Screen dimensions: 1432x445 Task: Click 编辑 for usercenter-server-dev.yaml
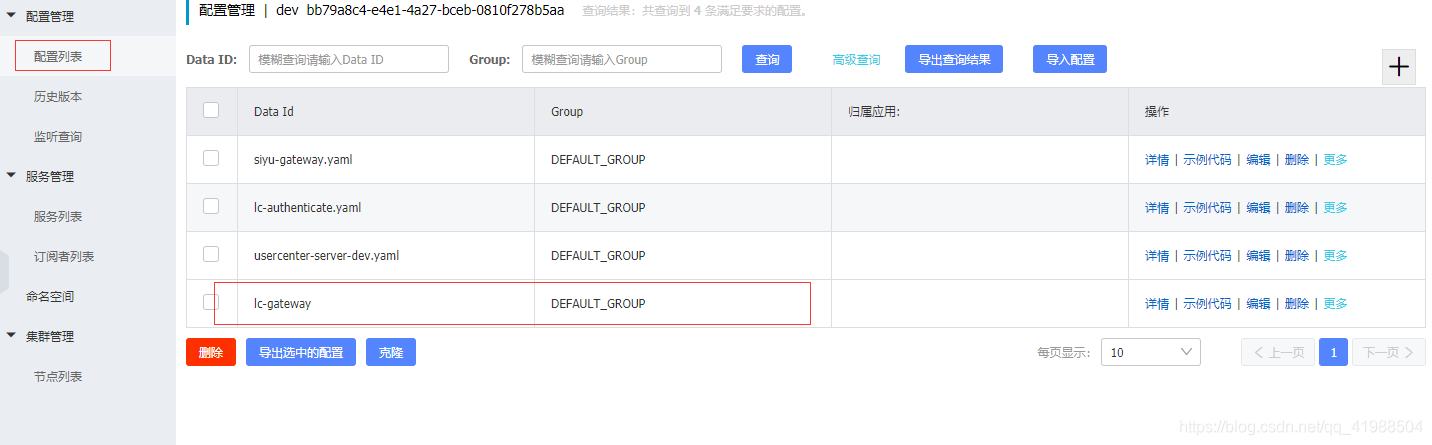(x=1258, y=256)
